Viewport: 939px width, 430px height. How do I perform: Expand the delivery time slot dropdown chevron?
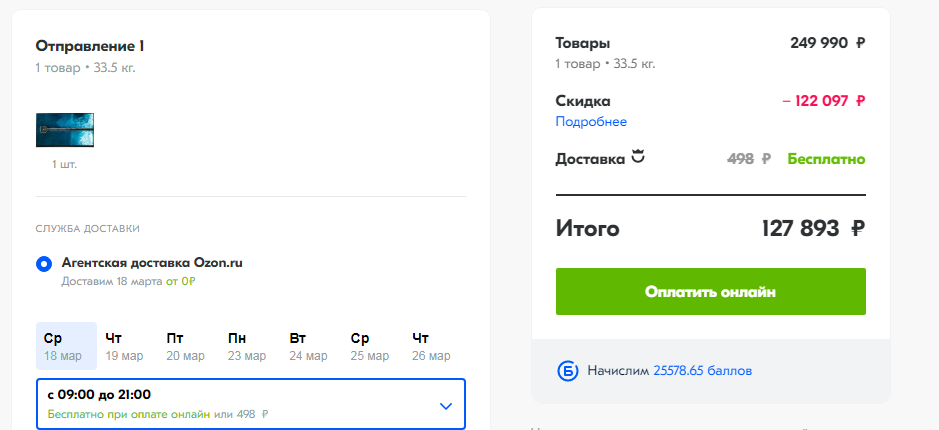[446, 405]
